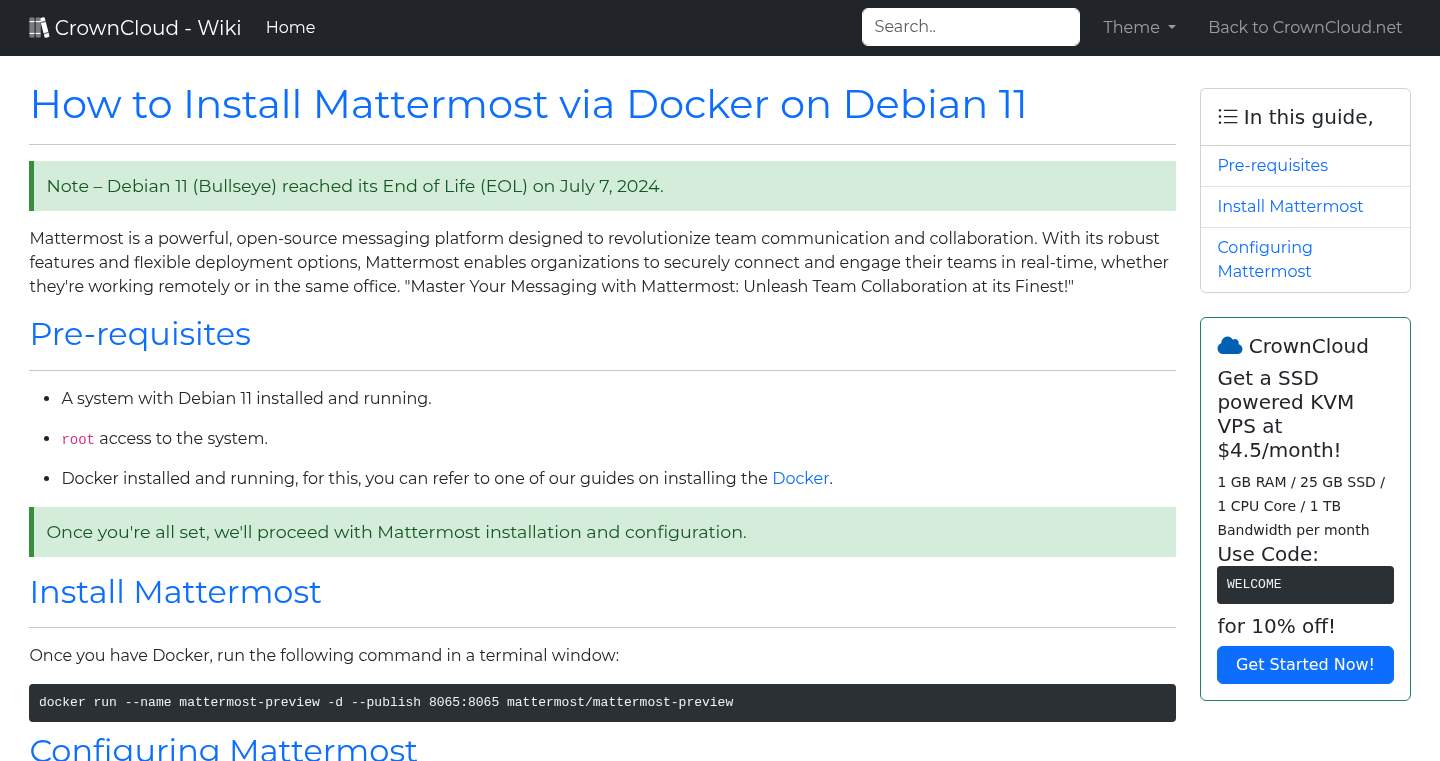Image resolution: width=1440 pixels, height=761 pixels.
Task: Click the 'Once you're all set' green note
Action: tap(602, 532)
